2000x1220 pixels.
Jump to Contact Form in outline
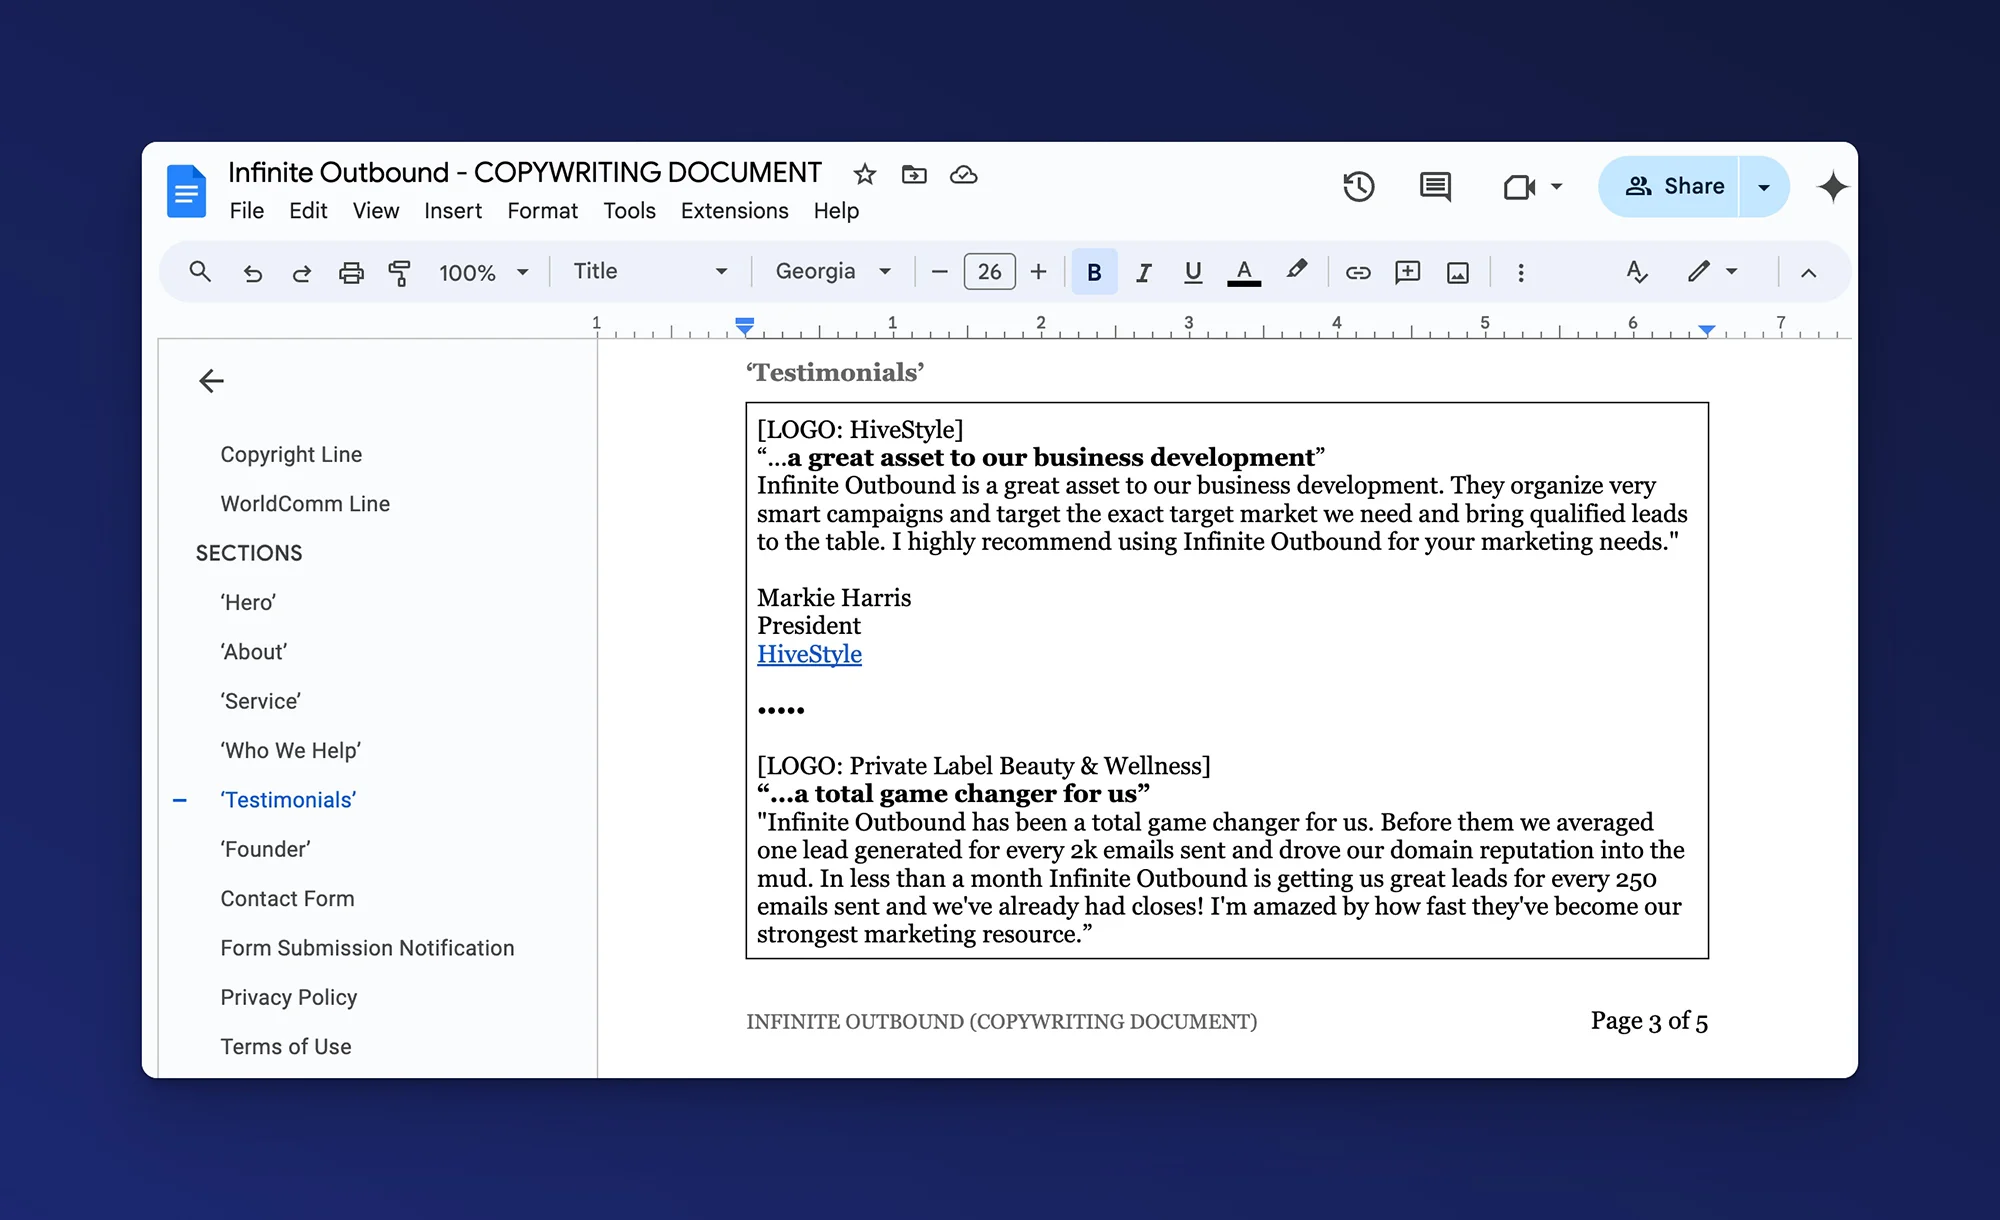tap(287, 899)
